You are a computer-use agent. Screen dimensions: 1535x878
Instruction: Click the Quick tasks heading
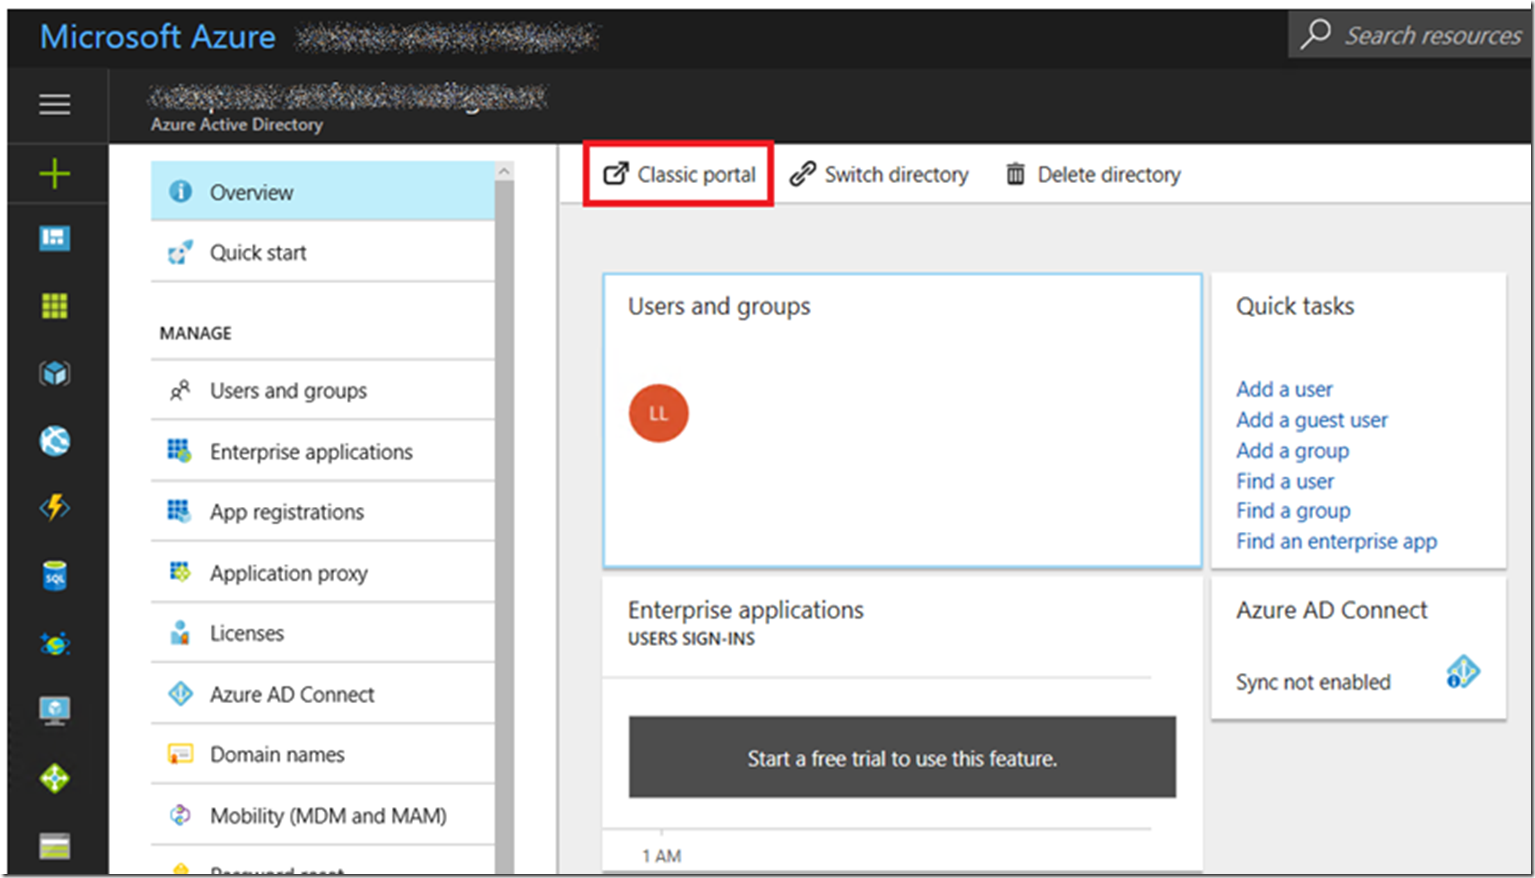tap(1295, 306)
